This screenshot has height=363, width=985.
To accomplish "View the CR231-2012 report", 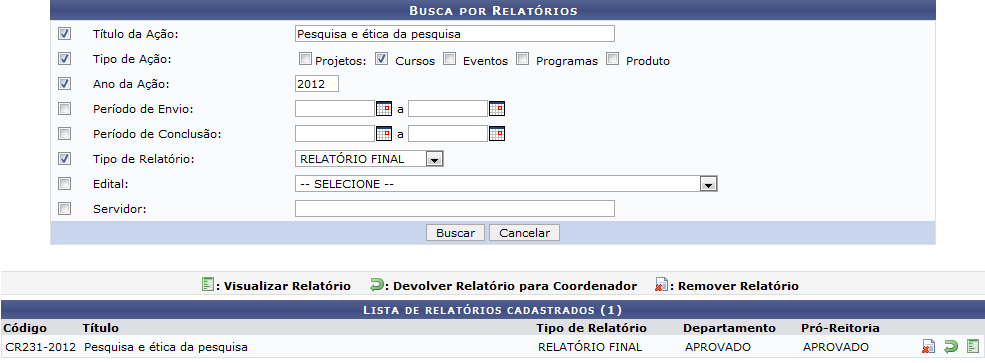I will [973, 346].
